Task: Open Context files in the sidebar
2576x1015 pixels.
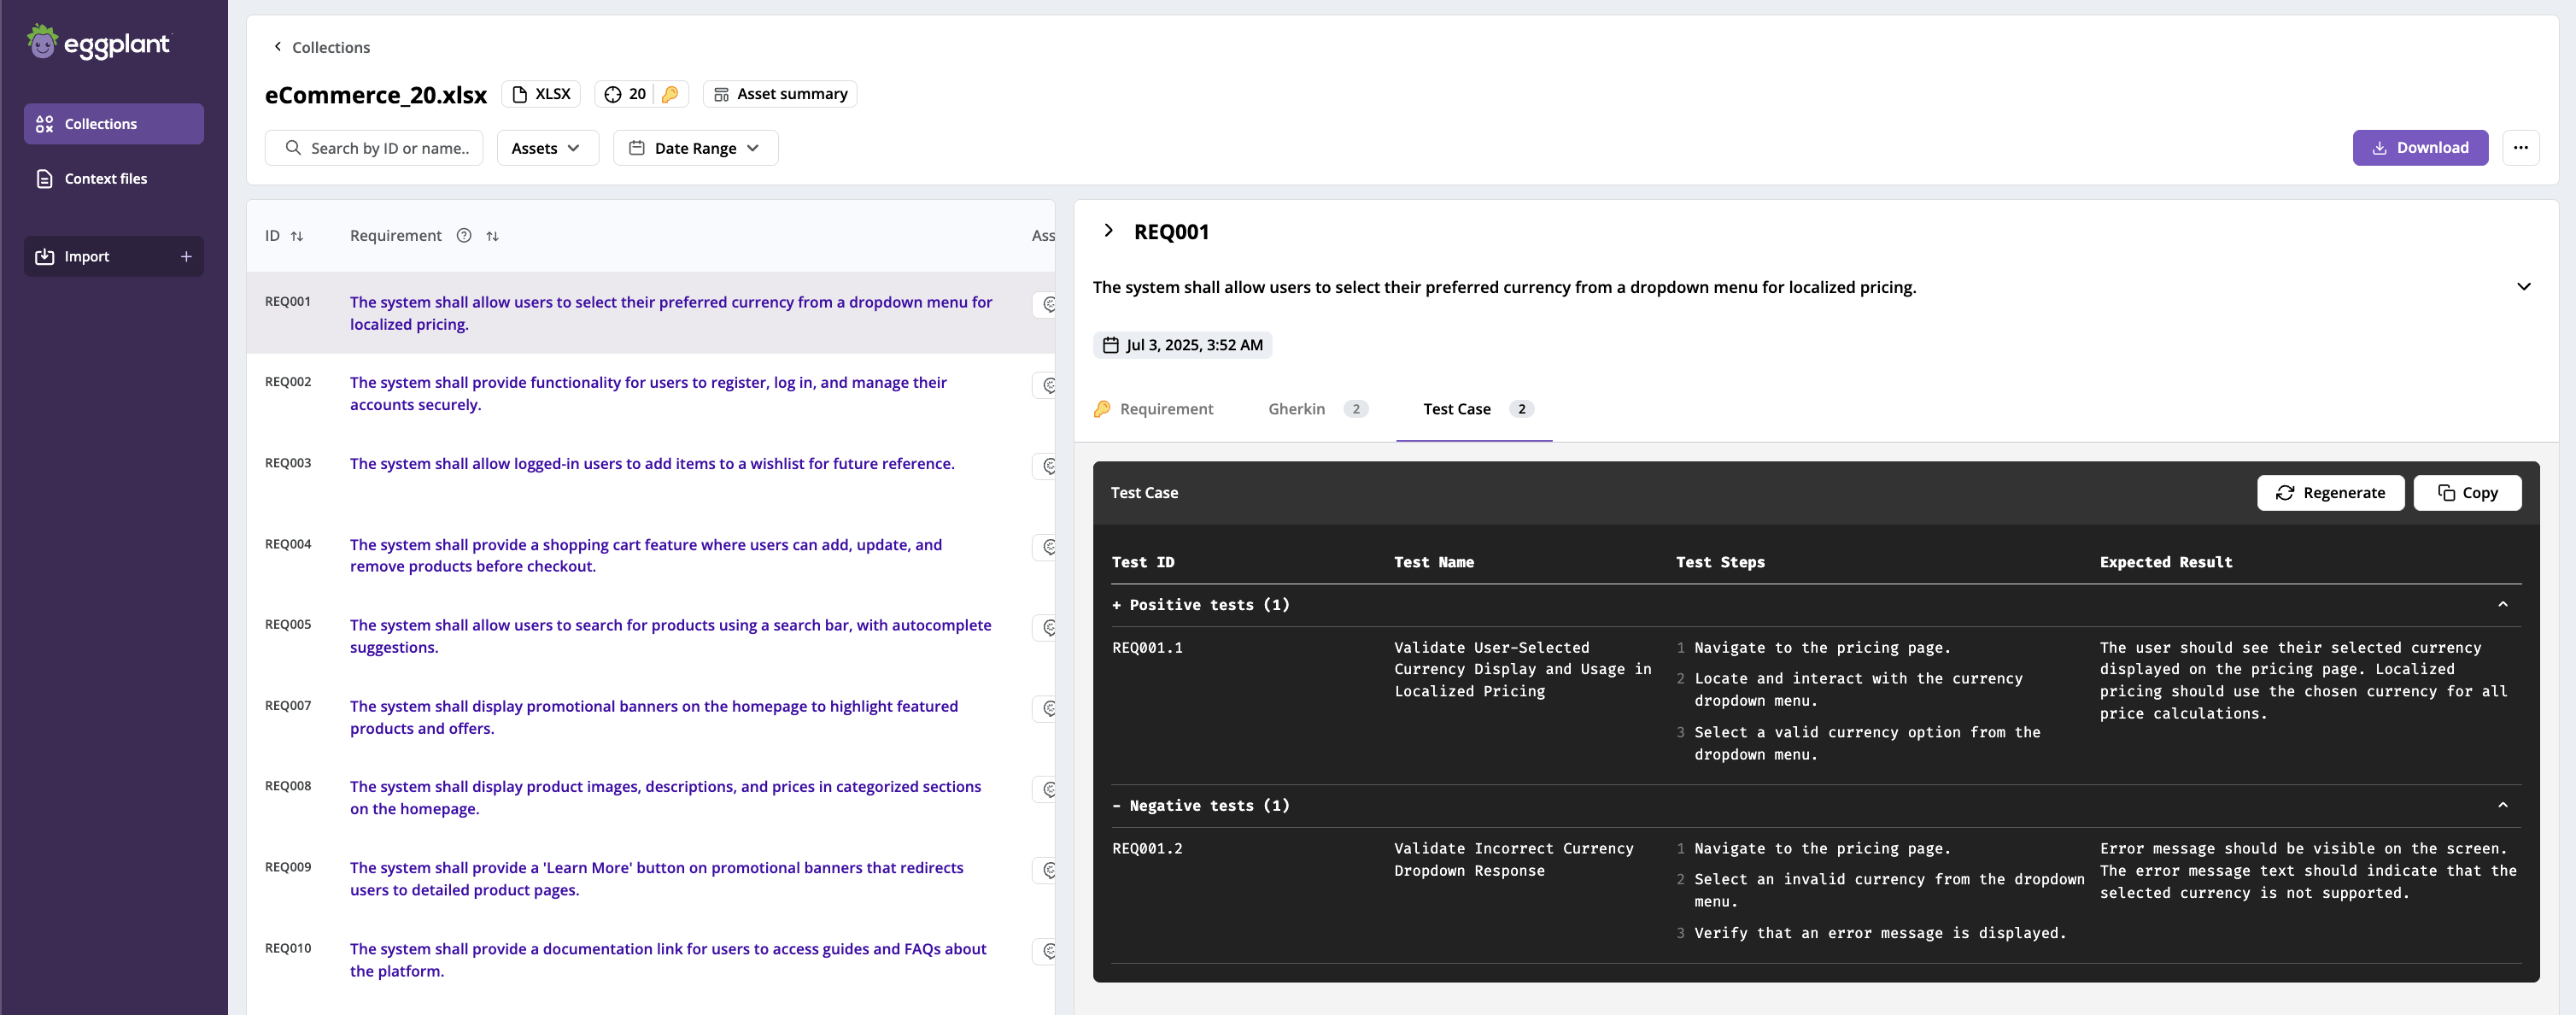Action: [x=114, y=178]
